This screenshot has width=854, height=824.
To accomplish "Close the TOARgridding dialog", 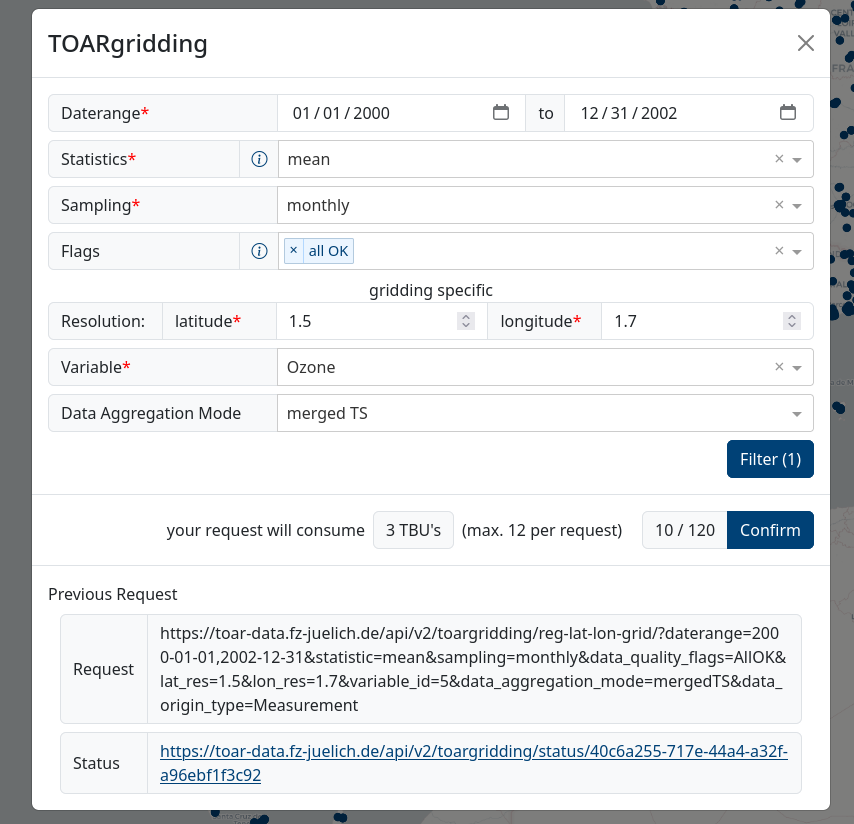I will point(805,43).
